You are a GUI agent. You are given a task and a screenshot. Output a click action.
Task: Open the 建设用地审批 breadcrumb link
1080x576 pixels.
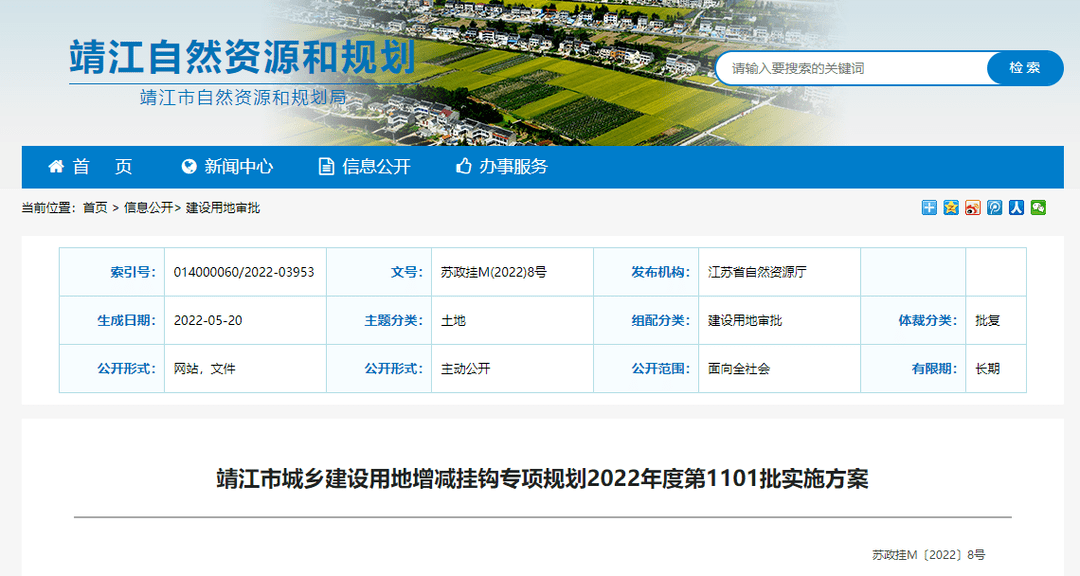pos(223,208)
